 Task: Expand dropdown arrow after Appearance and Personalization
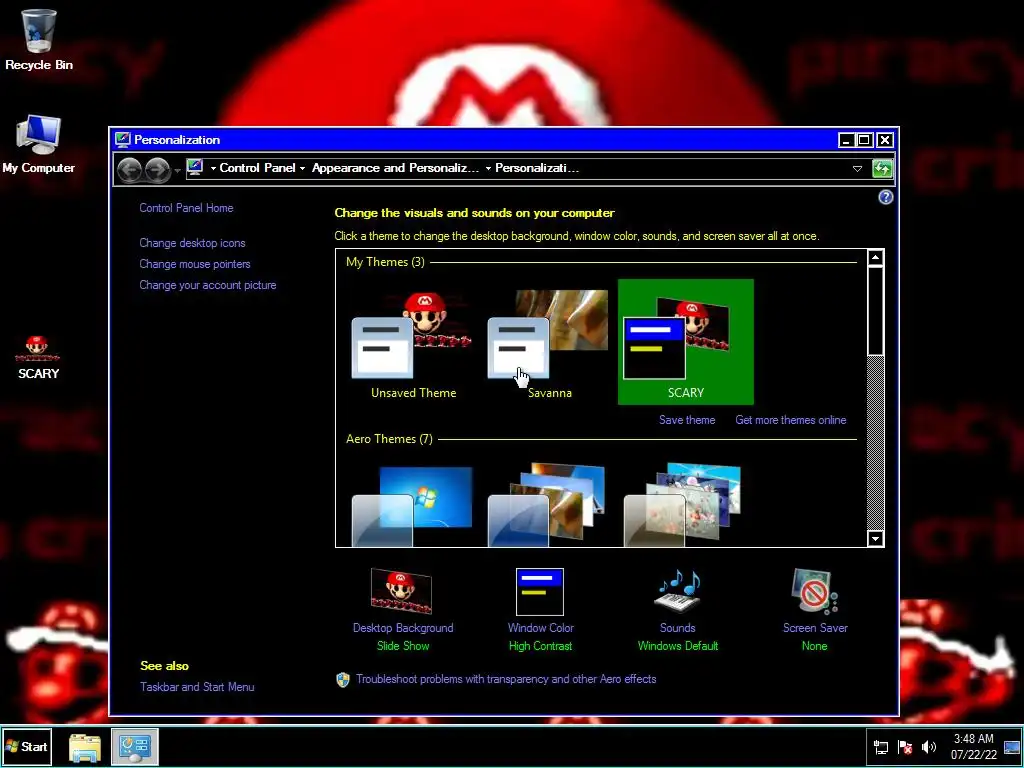click(488, 168)
